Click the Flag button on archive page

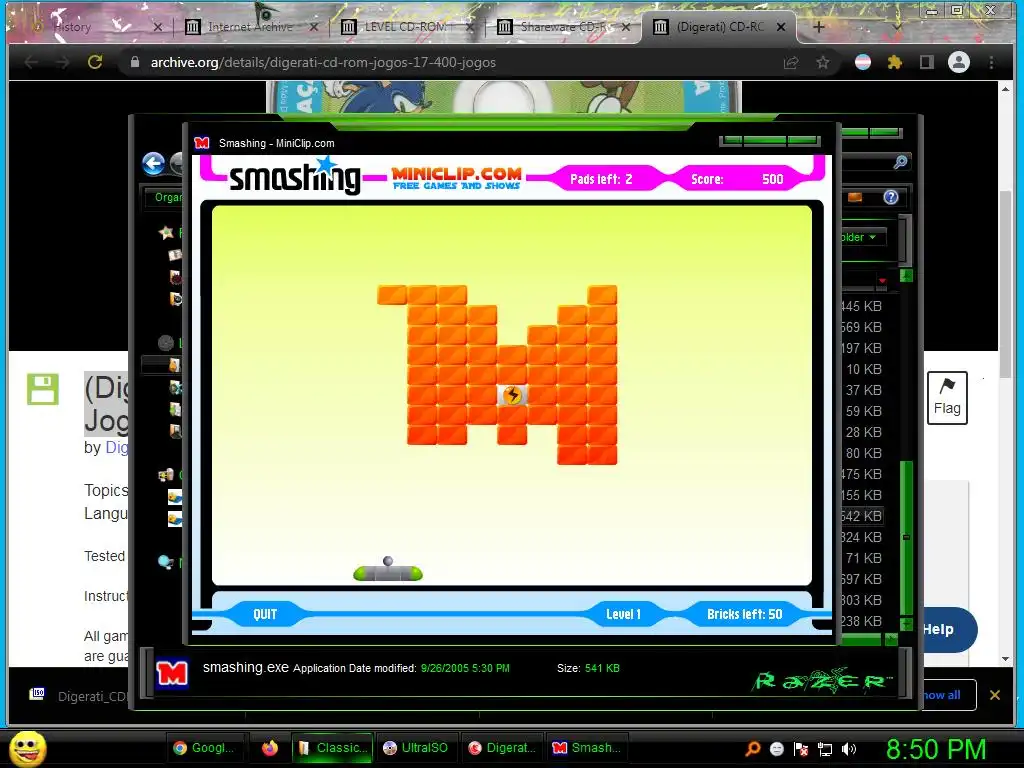pyautogui.click(x=947, y=398)
